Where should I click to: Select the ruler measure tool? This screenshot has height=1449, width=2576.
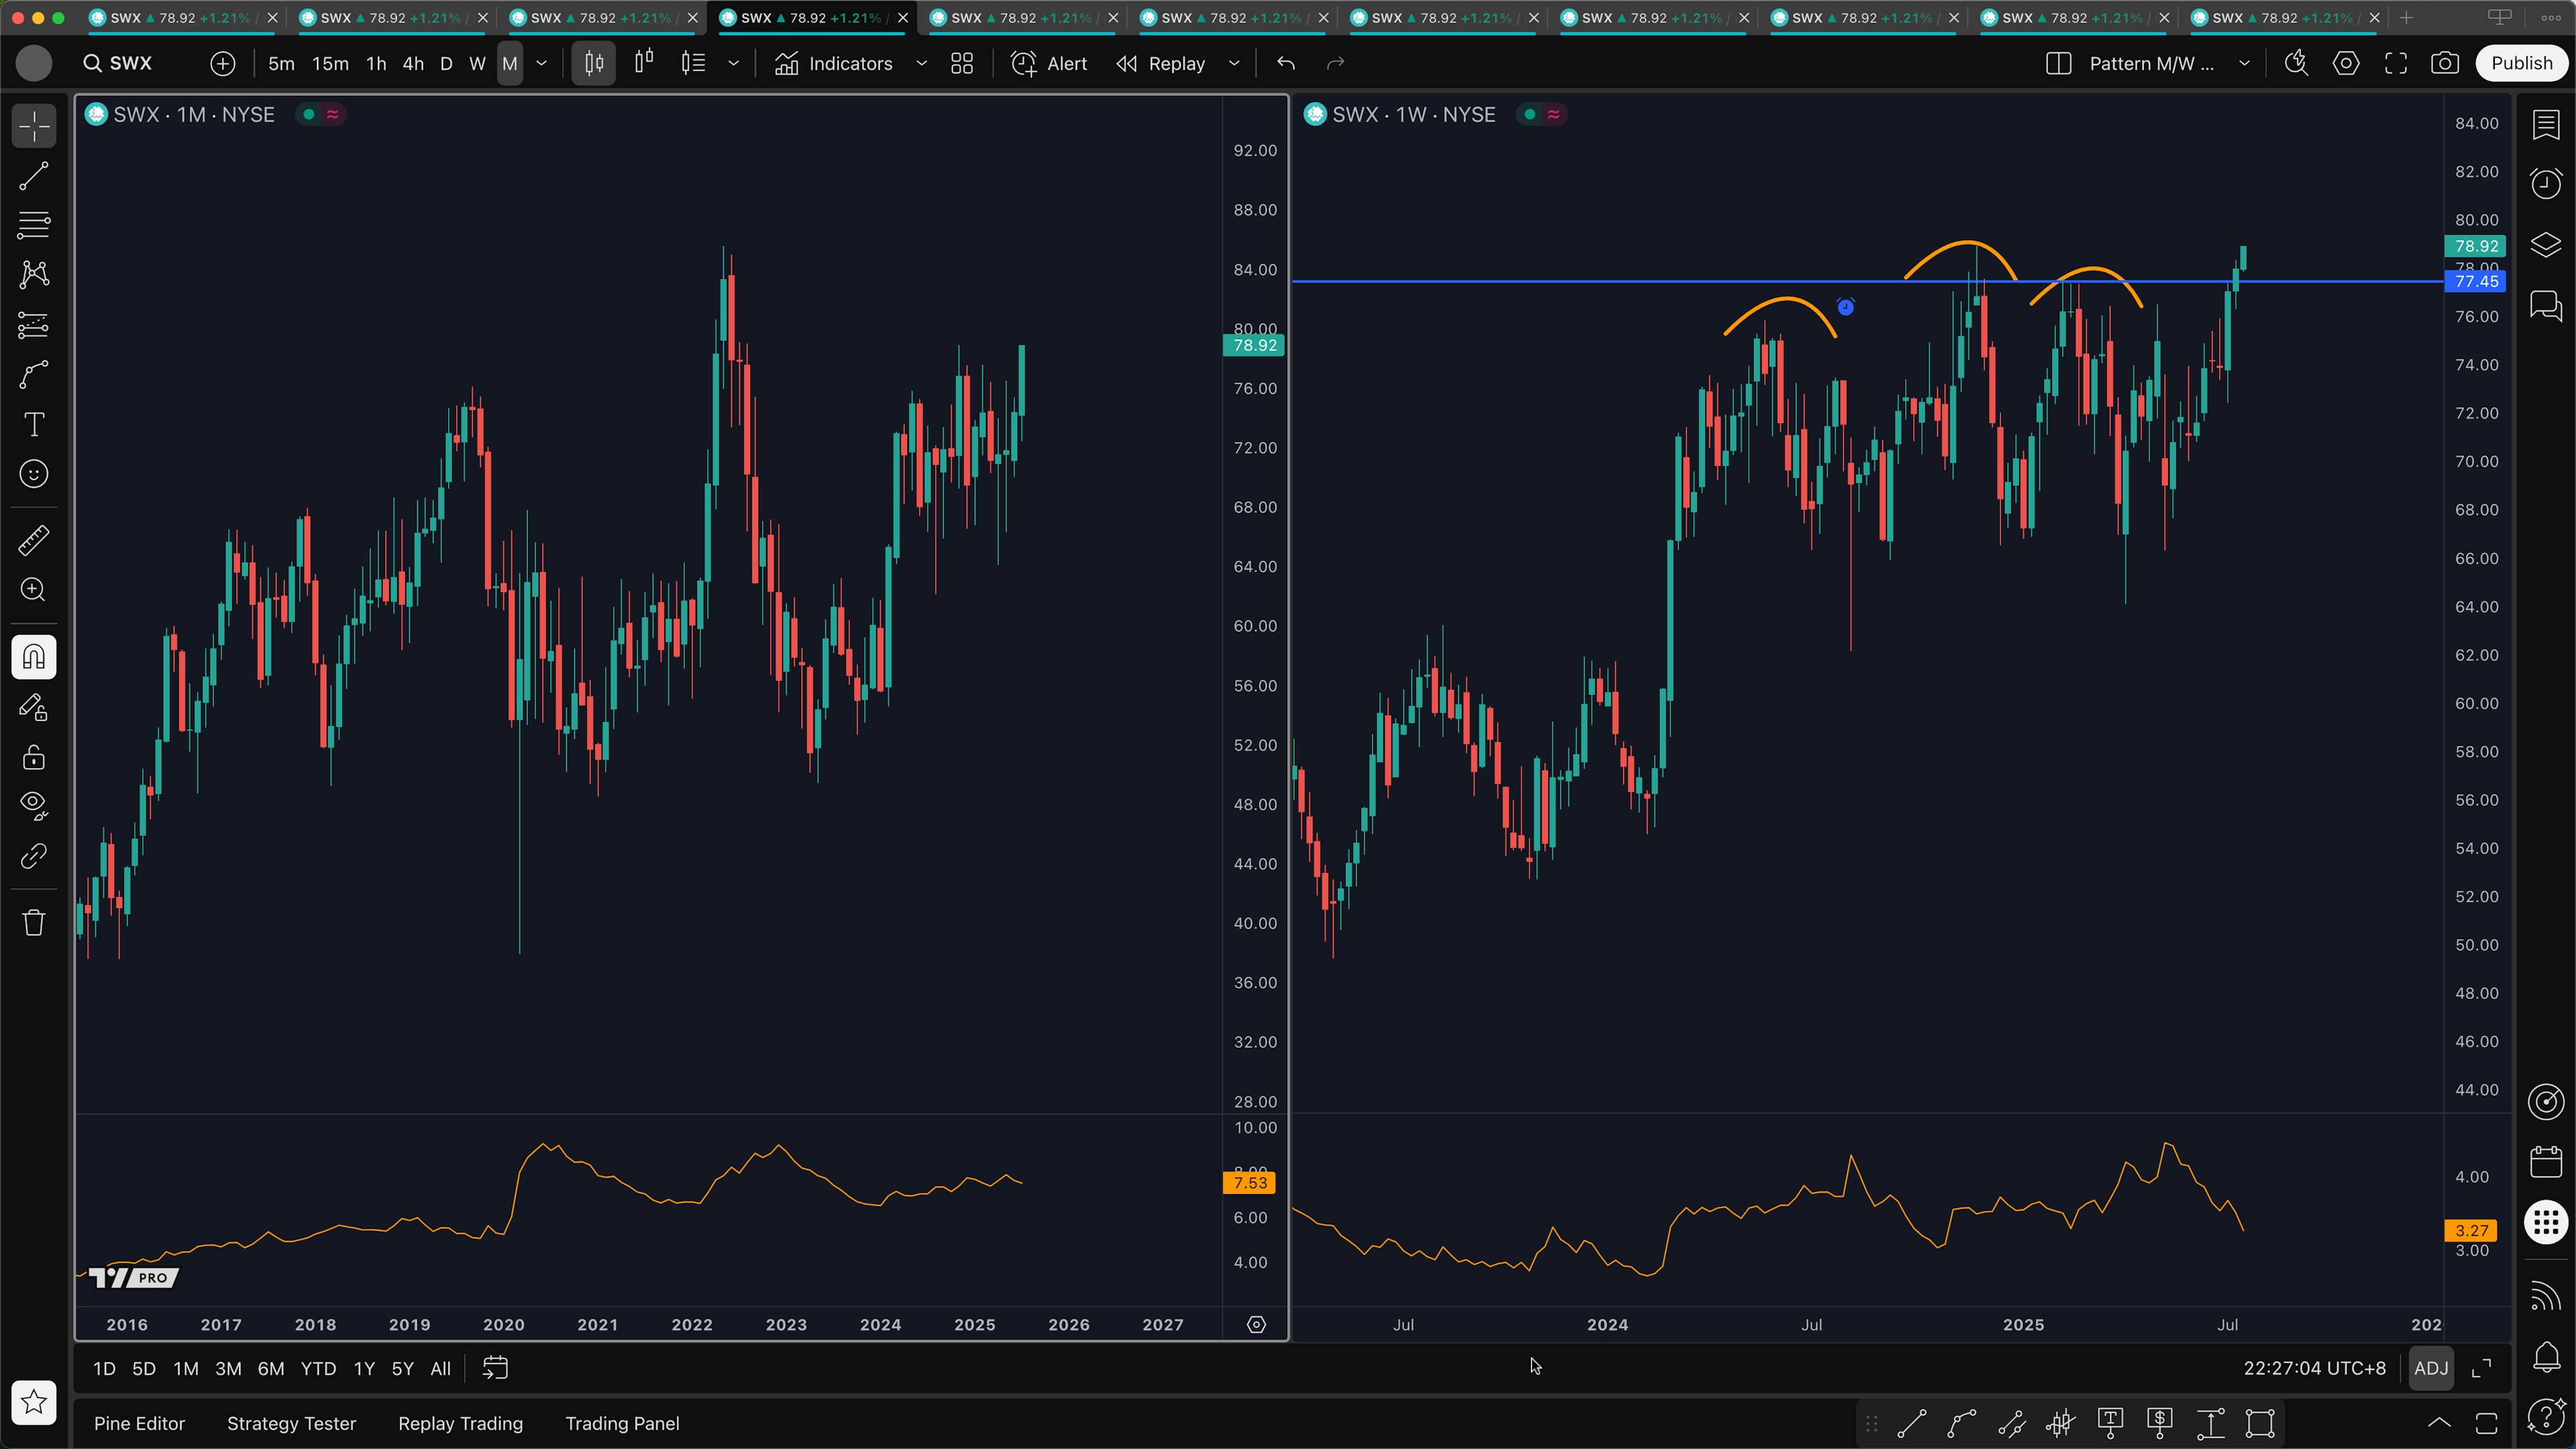tap(34, 540)
